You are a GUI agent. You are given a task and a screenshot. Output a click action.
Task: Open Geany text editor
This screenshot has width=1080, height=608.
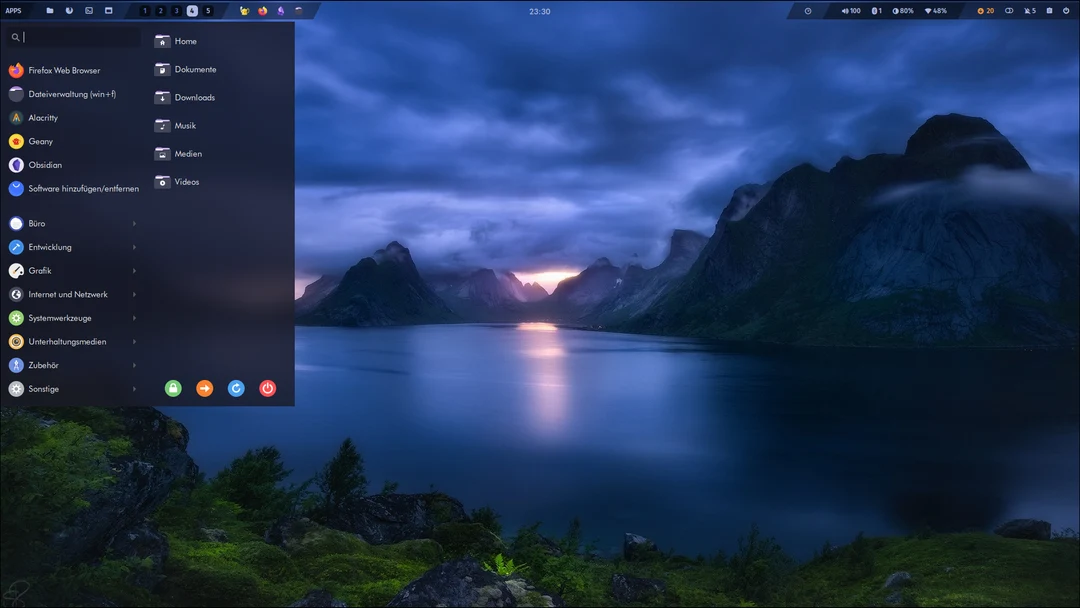click(x=38, y=141)
